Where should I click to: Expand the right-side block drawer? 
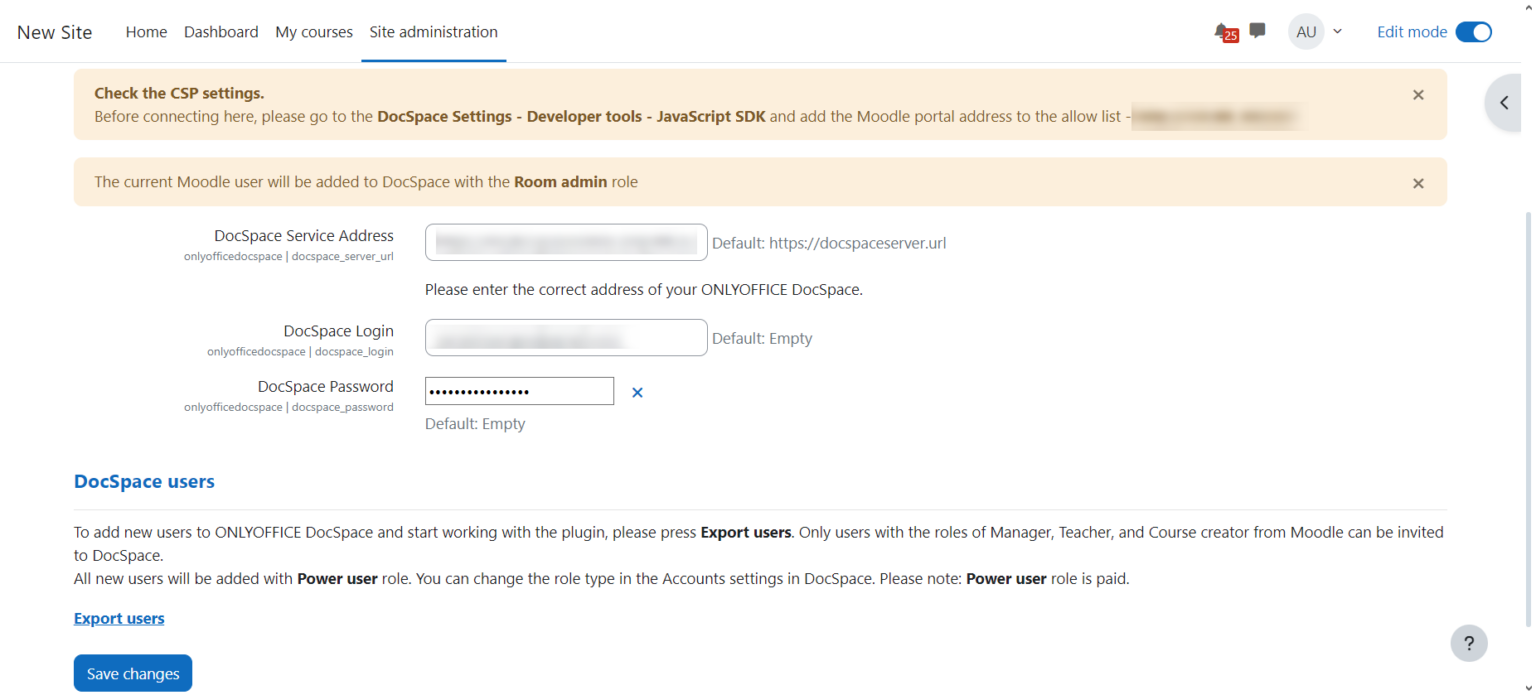pos(1506,102)
